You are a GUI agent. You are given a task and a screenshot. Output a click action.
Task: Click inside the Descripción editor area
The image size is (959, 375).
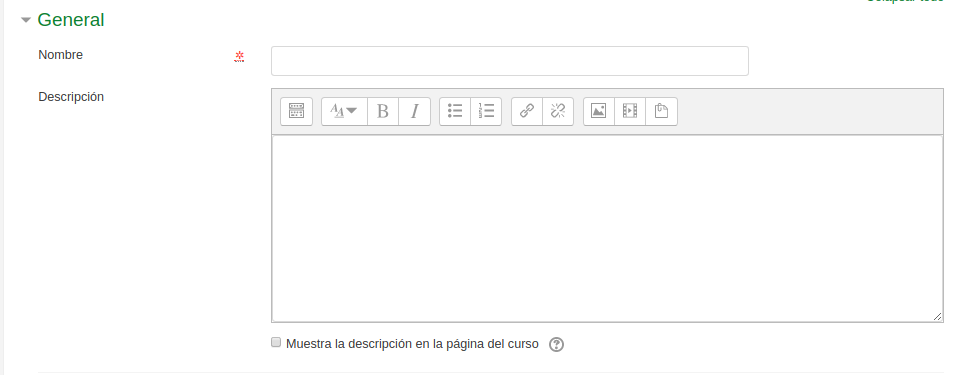(x=607, y=228)
